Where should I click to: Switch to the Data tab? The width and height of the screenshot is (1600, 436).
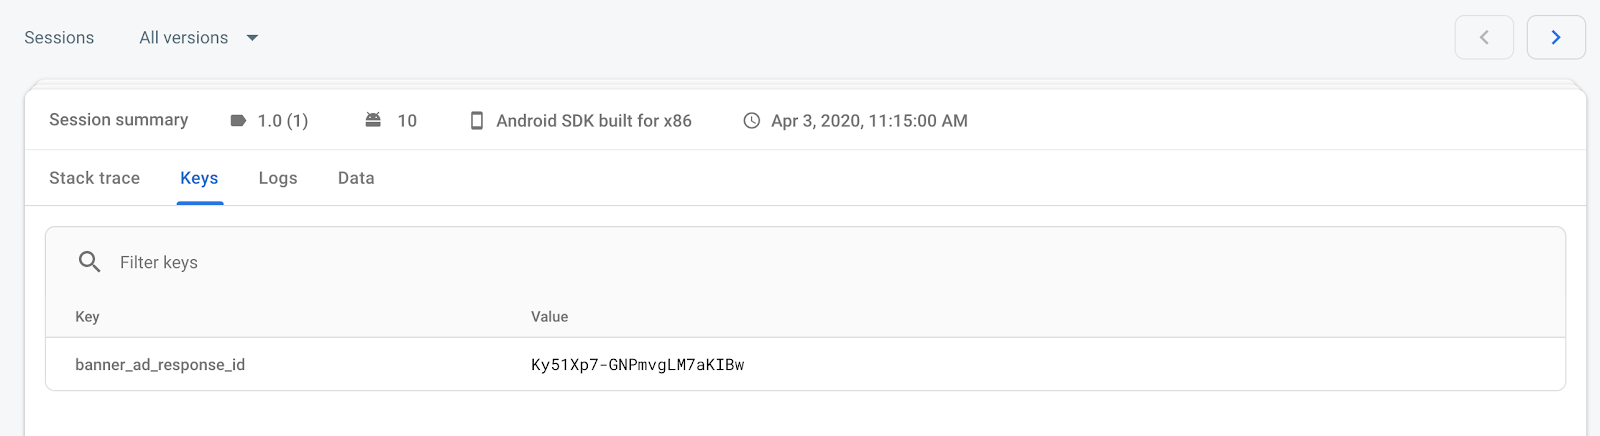356,178
